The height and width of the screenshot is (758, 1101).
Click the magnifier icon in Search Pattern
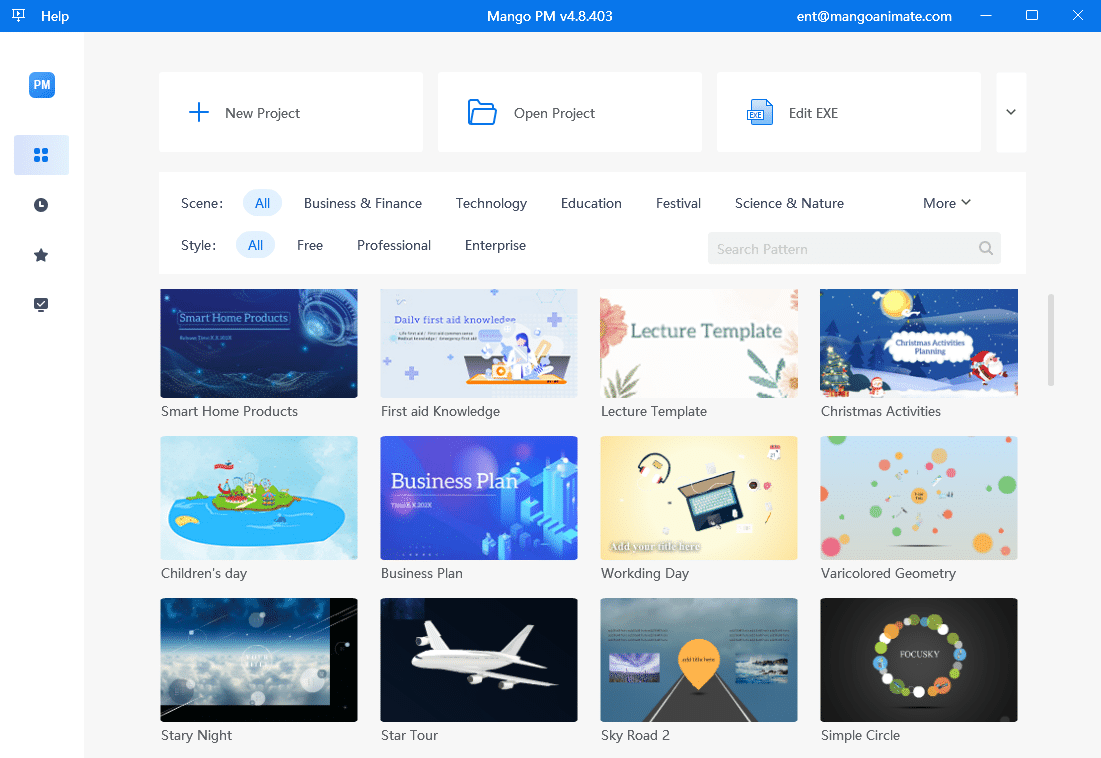(986, 249)
